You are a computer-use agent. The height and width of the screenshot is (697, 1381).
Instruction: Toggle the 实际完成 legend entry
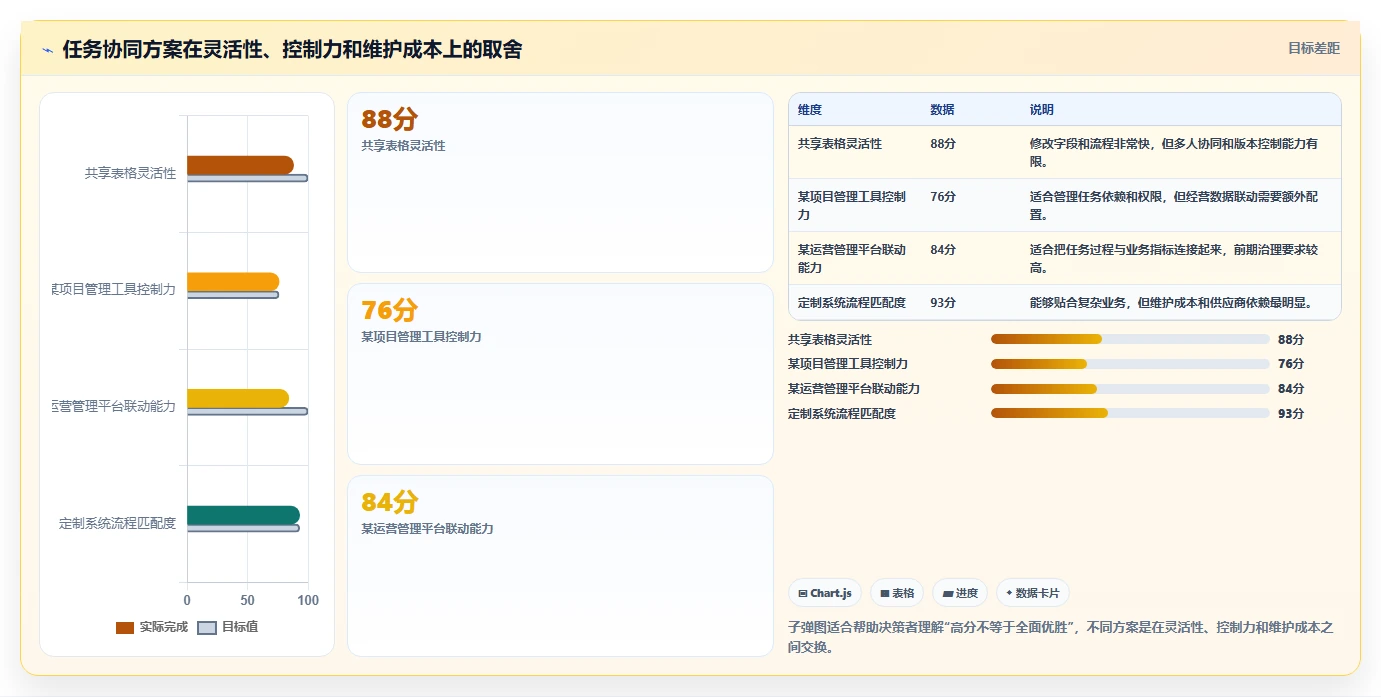tap(152, 627)
